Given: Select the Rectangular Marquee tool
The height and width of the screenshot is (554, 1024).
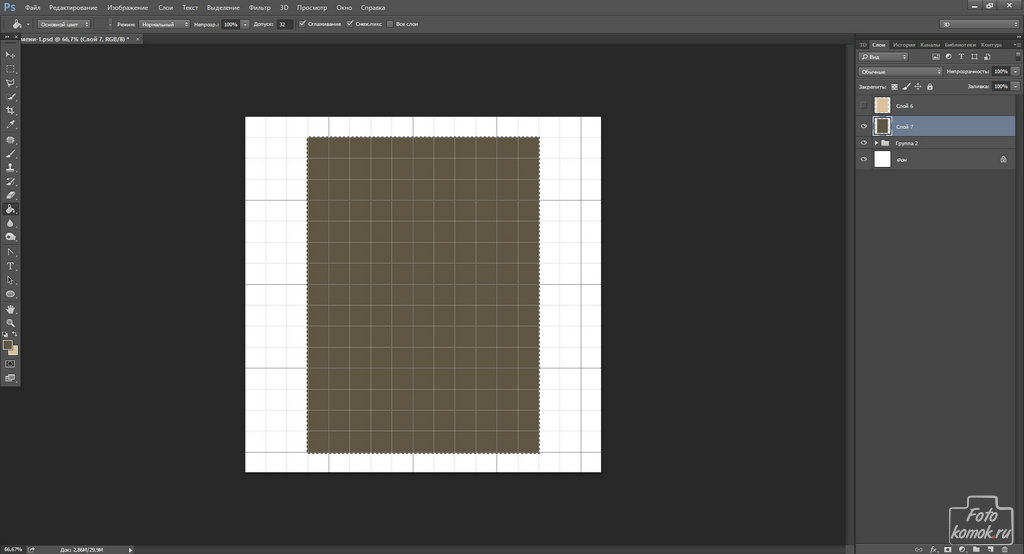Looking at the screenshot, I should click(x=11, y=69).
